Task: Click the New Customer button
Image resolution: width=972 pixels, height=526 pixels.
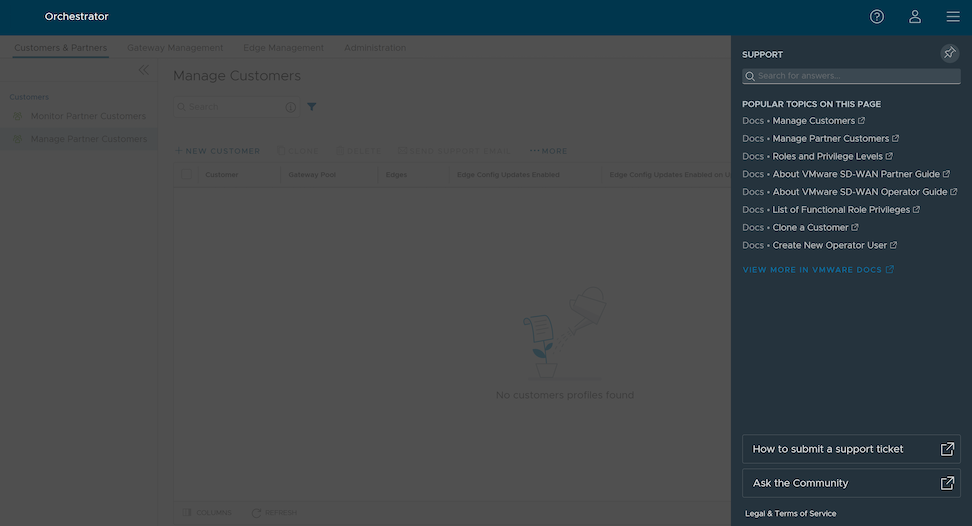Action: (218, 151)
